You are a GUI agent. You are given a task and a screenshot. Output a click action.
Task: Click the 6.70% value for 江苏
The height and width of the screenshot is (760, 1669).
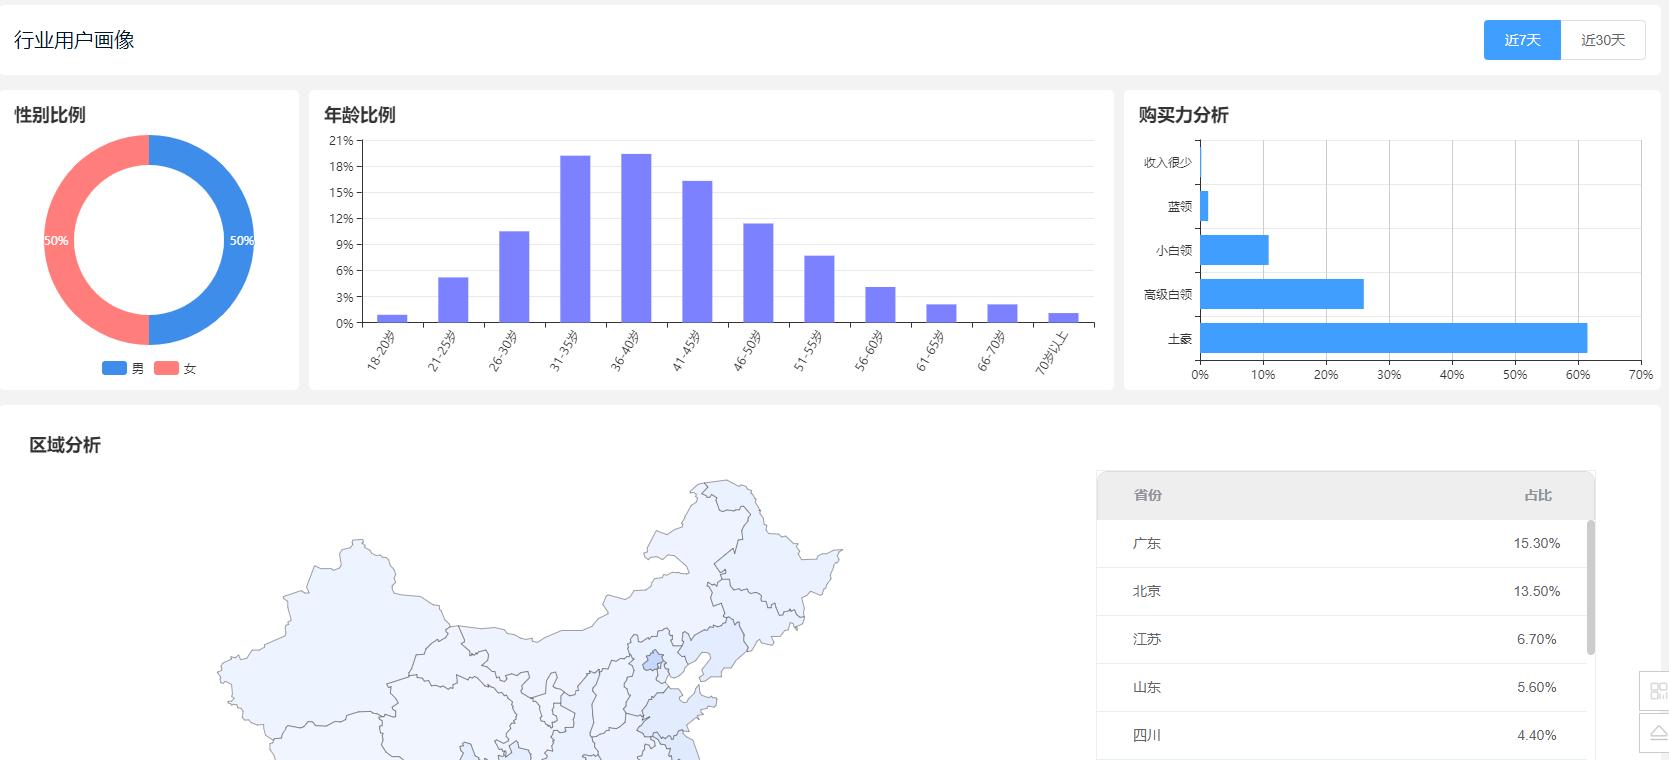[1537, 639]
